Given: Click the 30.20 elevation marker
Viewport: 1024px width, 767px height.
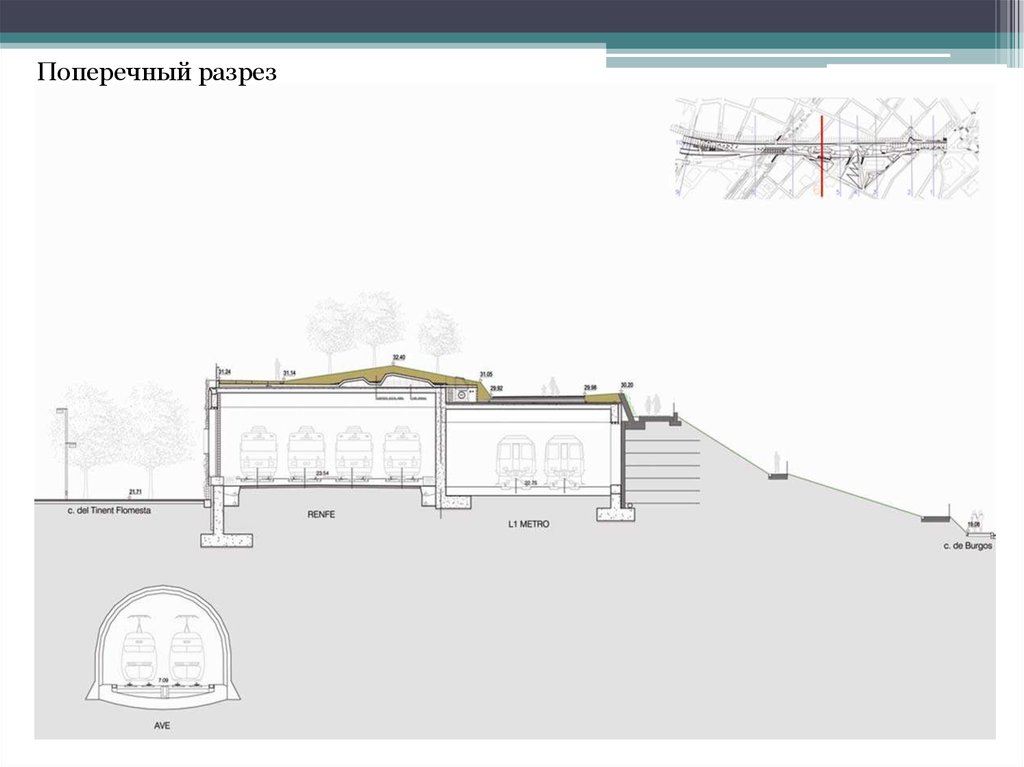Looking at the screenshot, I should 627,385.
